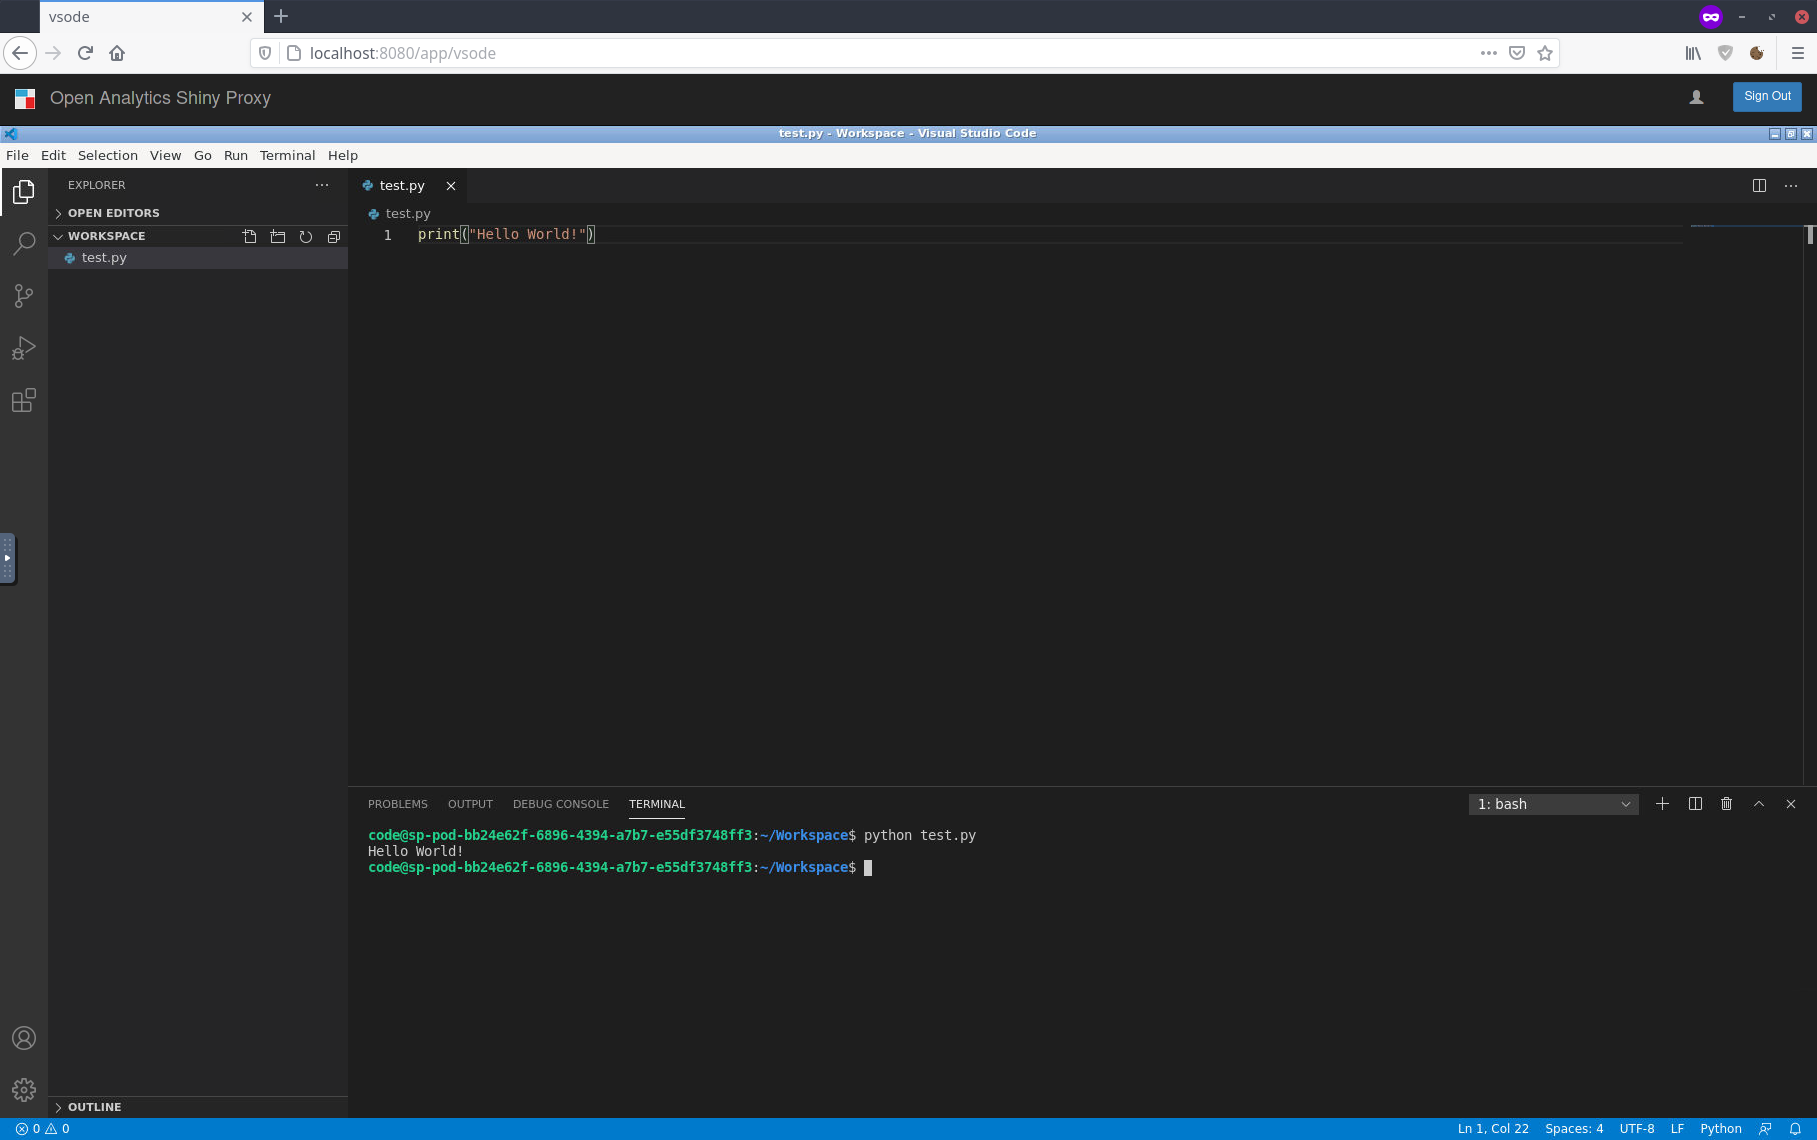Open the user profile icon in Shiny Proxy
Viewport: 1817px width, 1140px height.
(1696, 97)
